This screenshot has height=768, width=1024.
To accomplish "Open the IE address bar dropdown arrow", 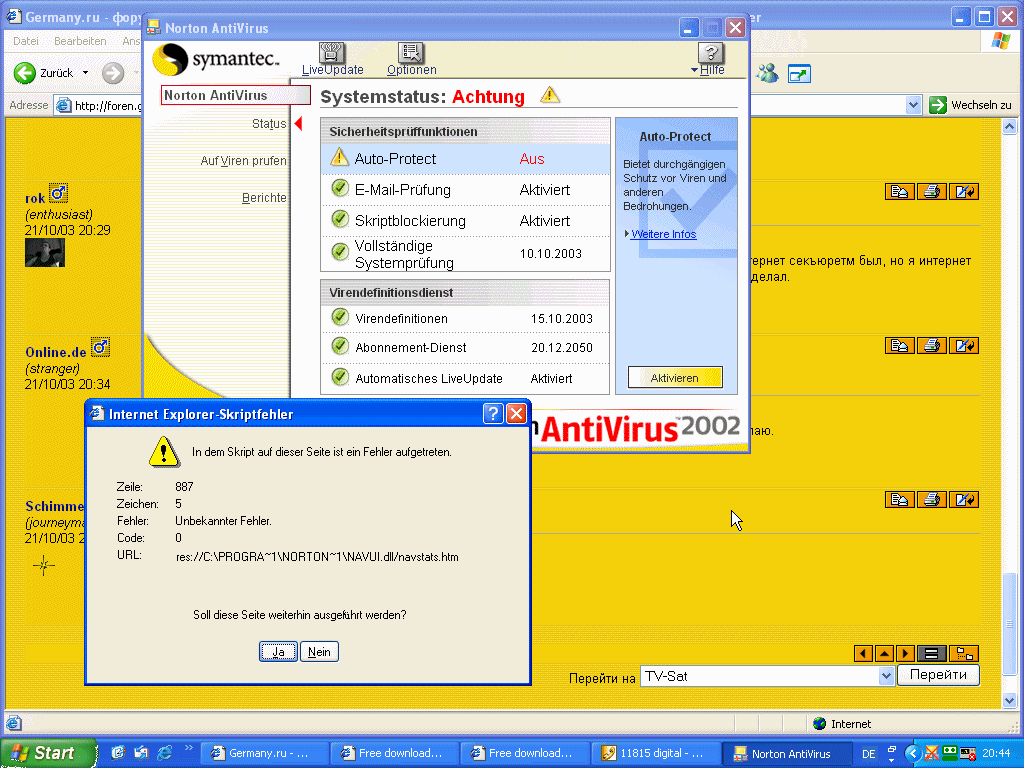I will point(913,104).
